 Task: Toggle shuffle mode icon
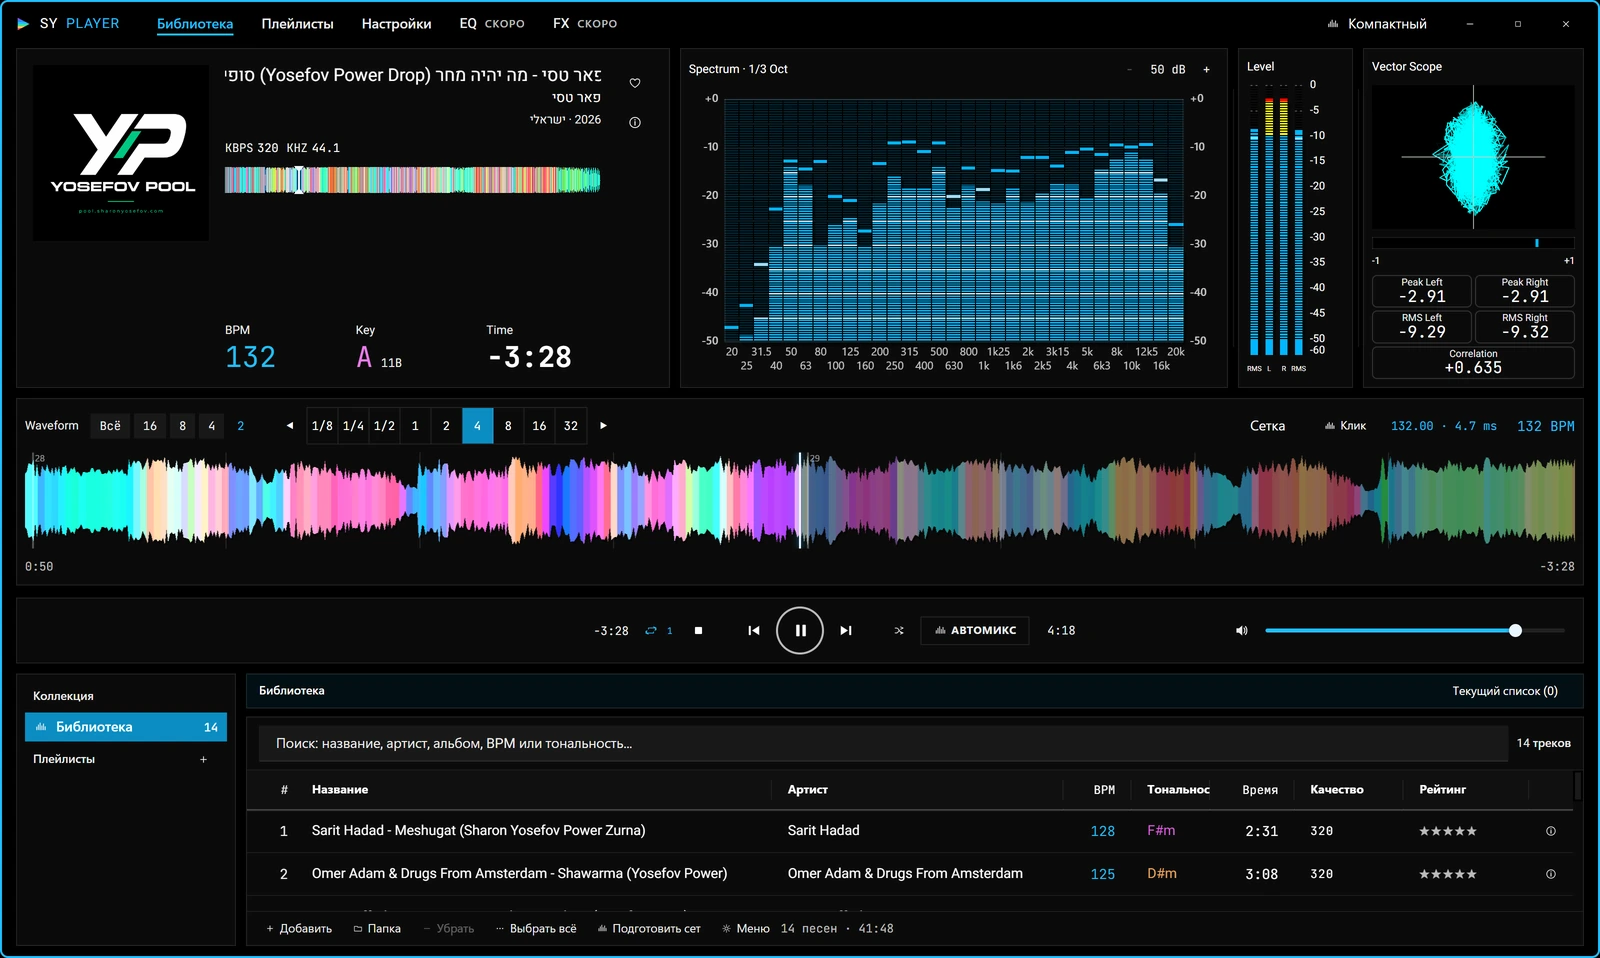(x=898, y=630)
